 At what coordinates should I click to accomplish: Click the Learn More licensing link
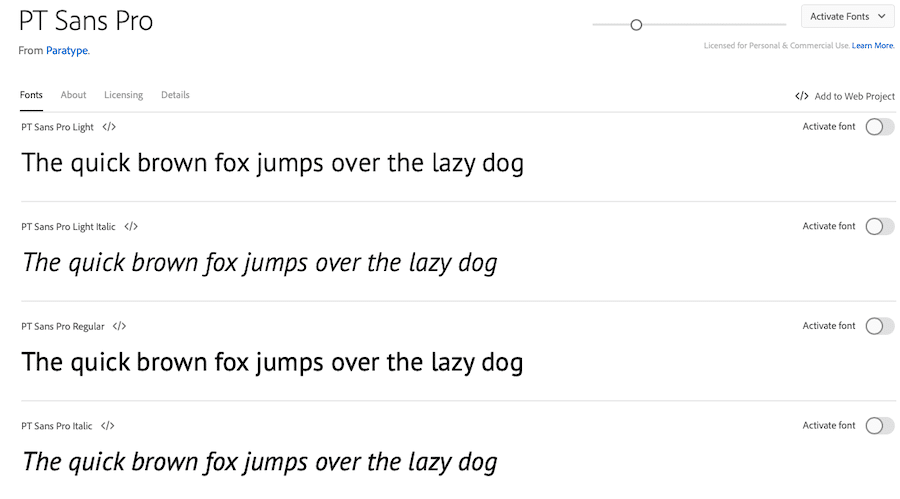[x=873, y=45]
